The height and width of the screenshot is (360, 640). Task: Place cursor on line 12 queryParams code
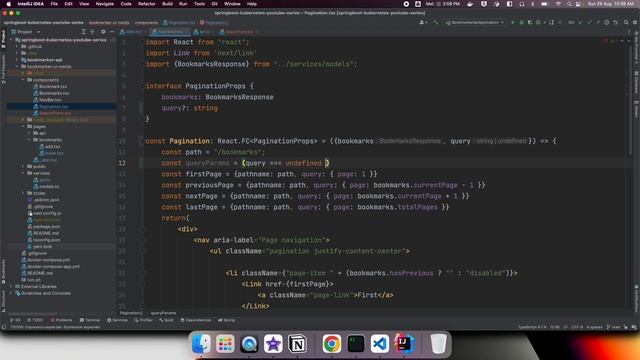pos(207,163)
